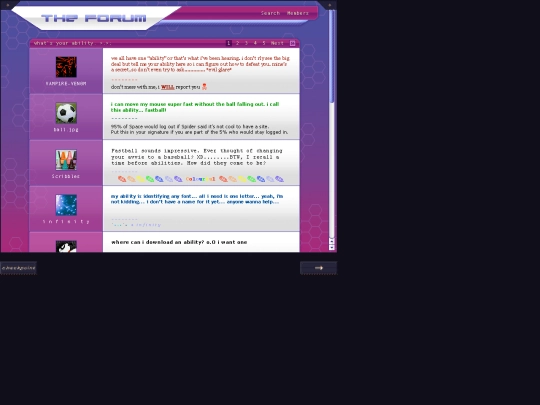Click the checkpoint button

(x=18, y=268)
